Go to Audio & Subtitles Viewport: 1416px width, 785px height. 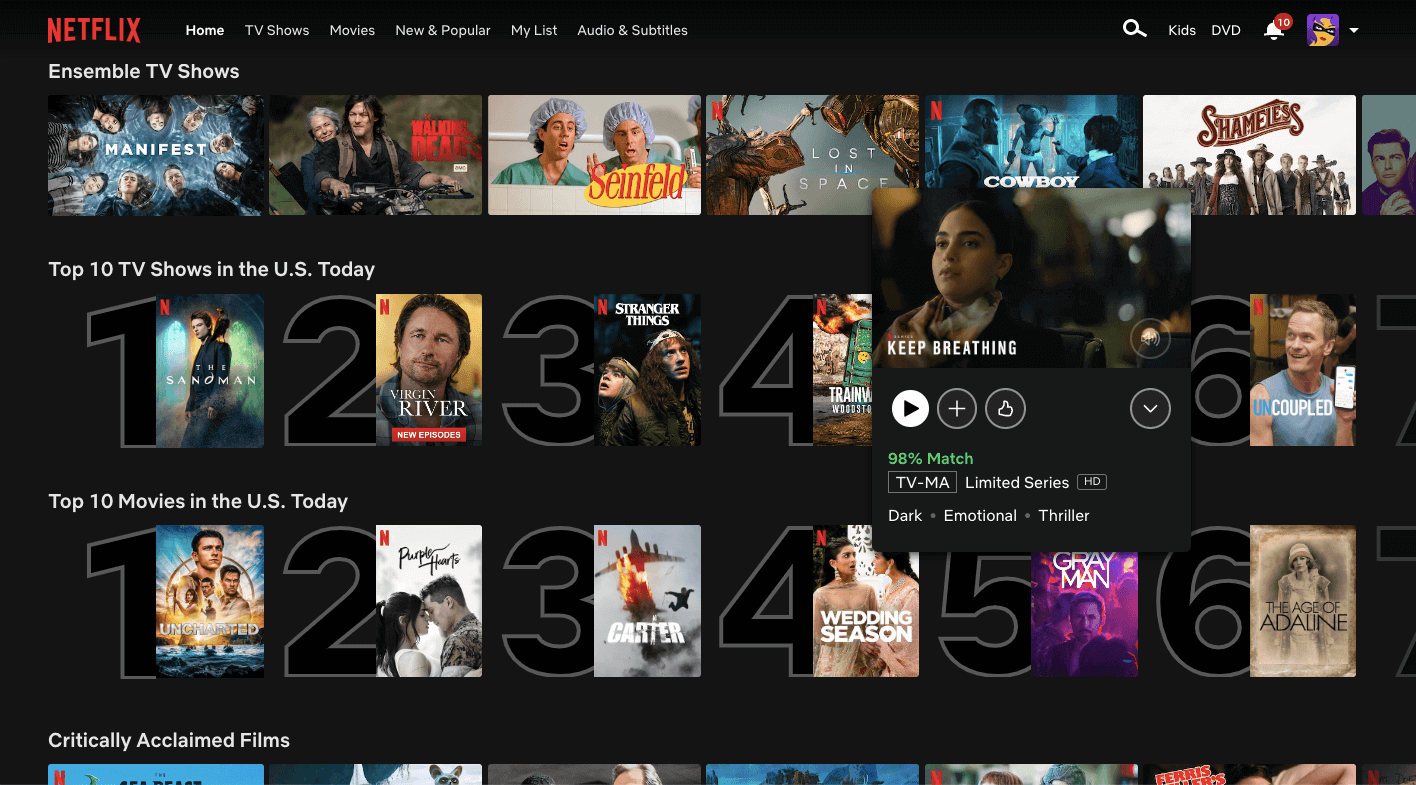pyautogui.click(x=632, y=30)
